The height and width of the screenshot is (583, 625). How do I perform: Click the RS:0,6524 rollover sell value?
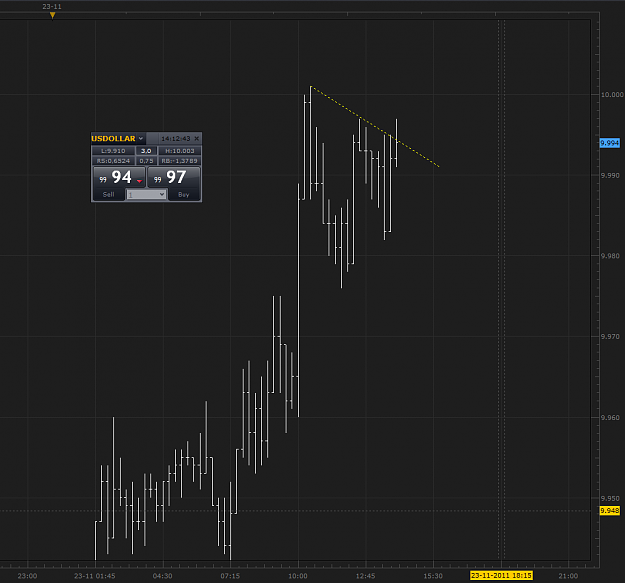[x=113, y=161]
